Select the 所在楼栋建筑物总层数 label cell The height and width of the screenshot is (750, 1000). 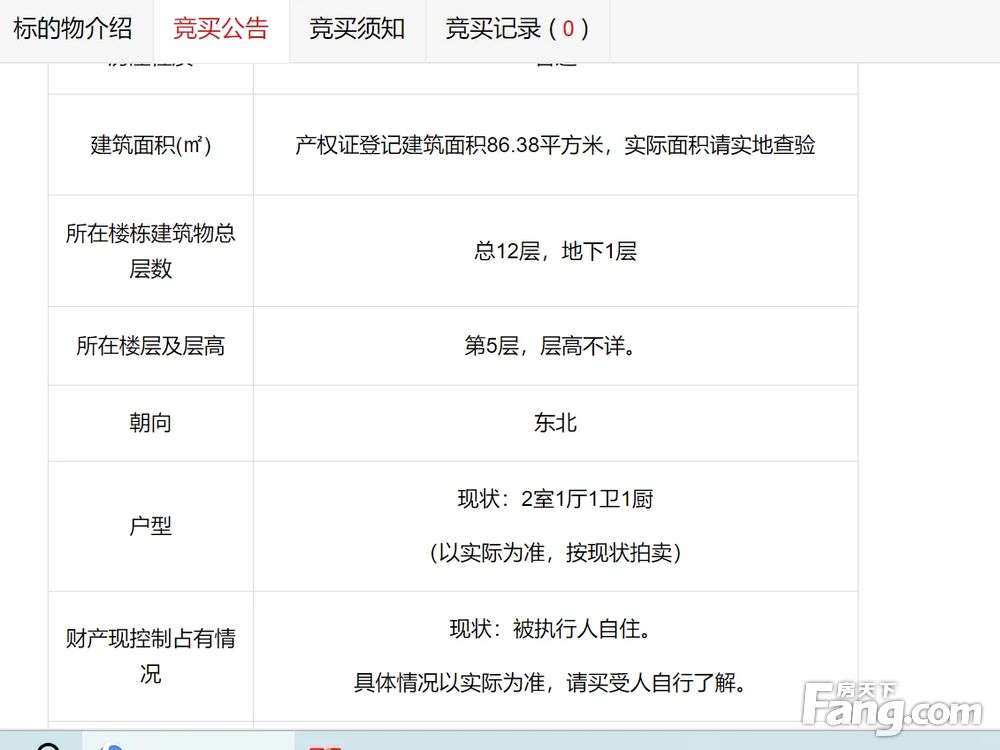tap(151, 251)
